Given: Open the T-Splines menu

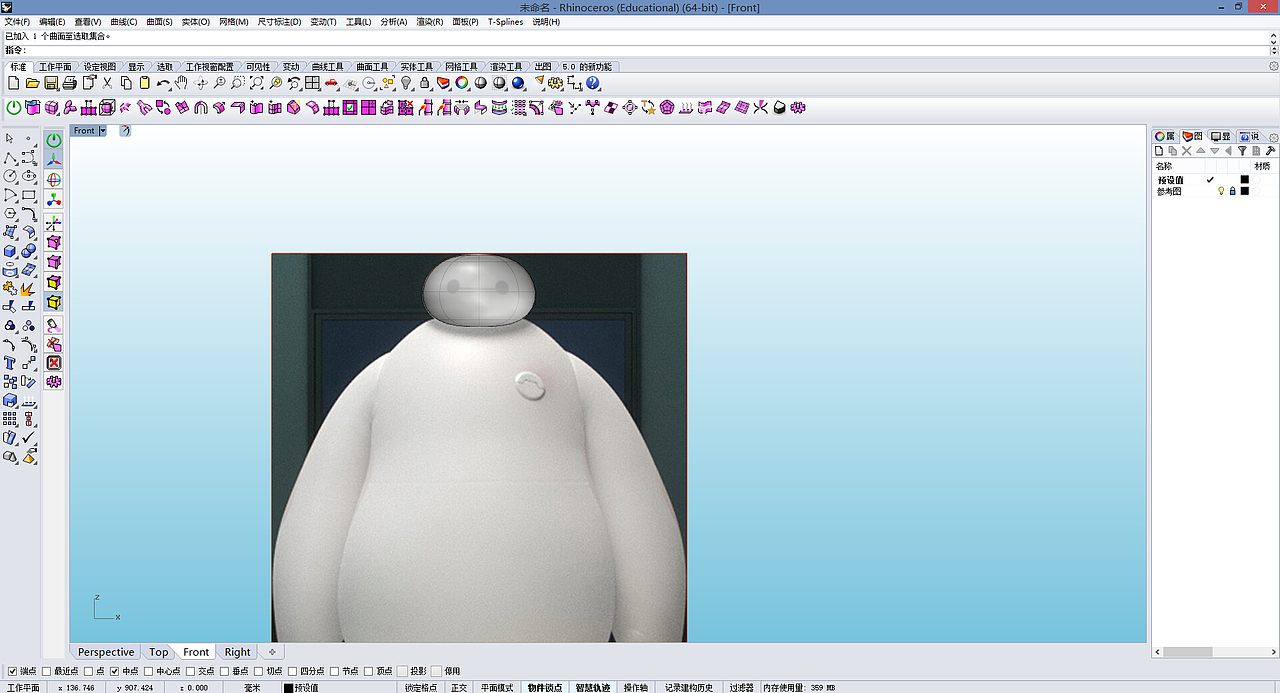Looking at the screenshot, I should pos(505,22).
